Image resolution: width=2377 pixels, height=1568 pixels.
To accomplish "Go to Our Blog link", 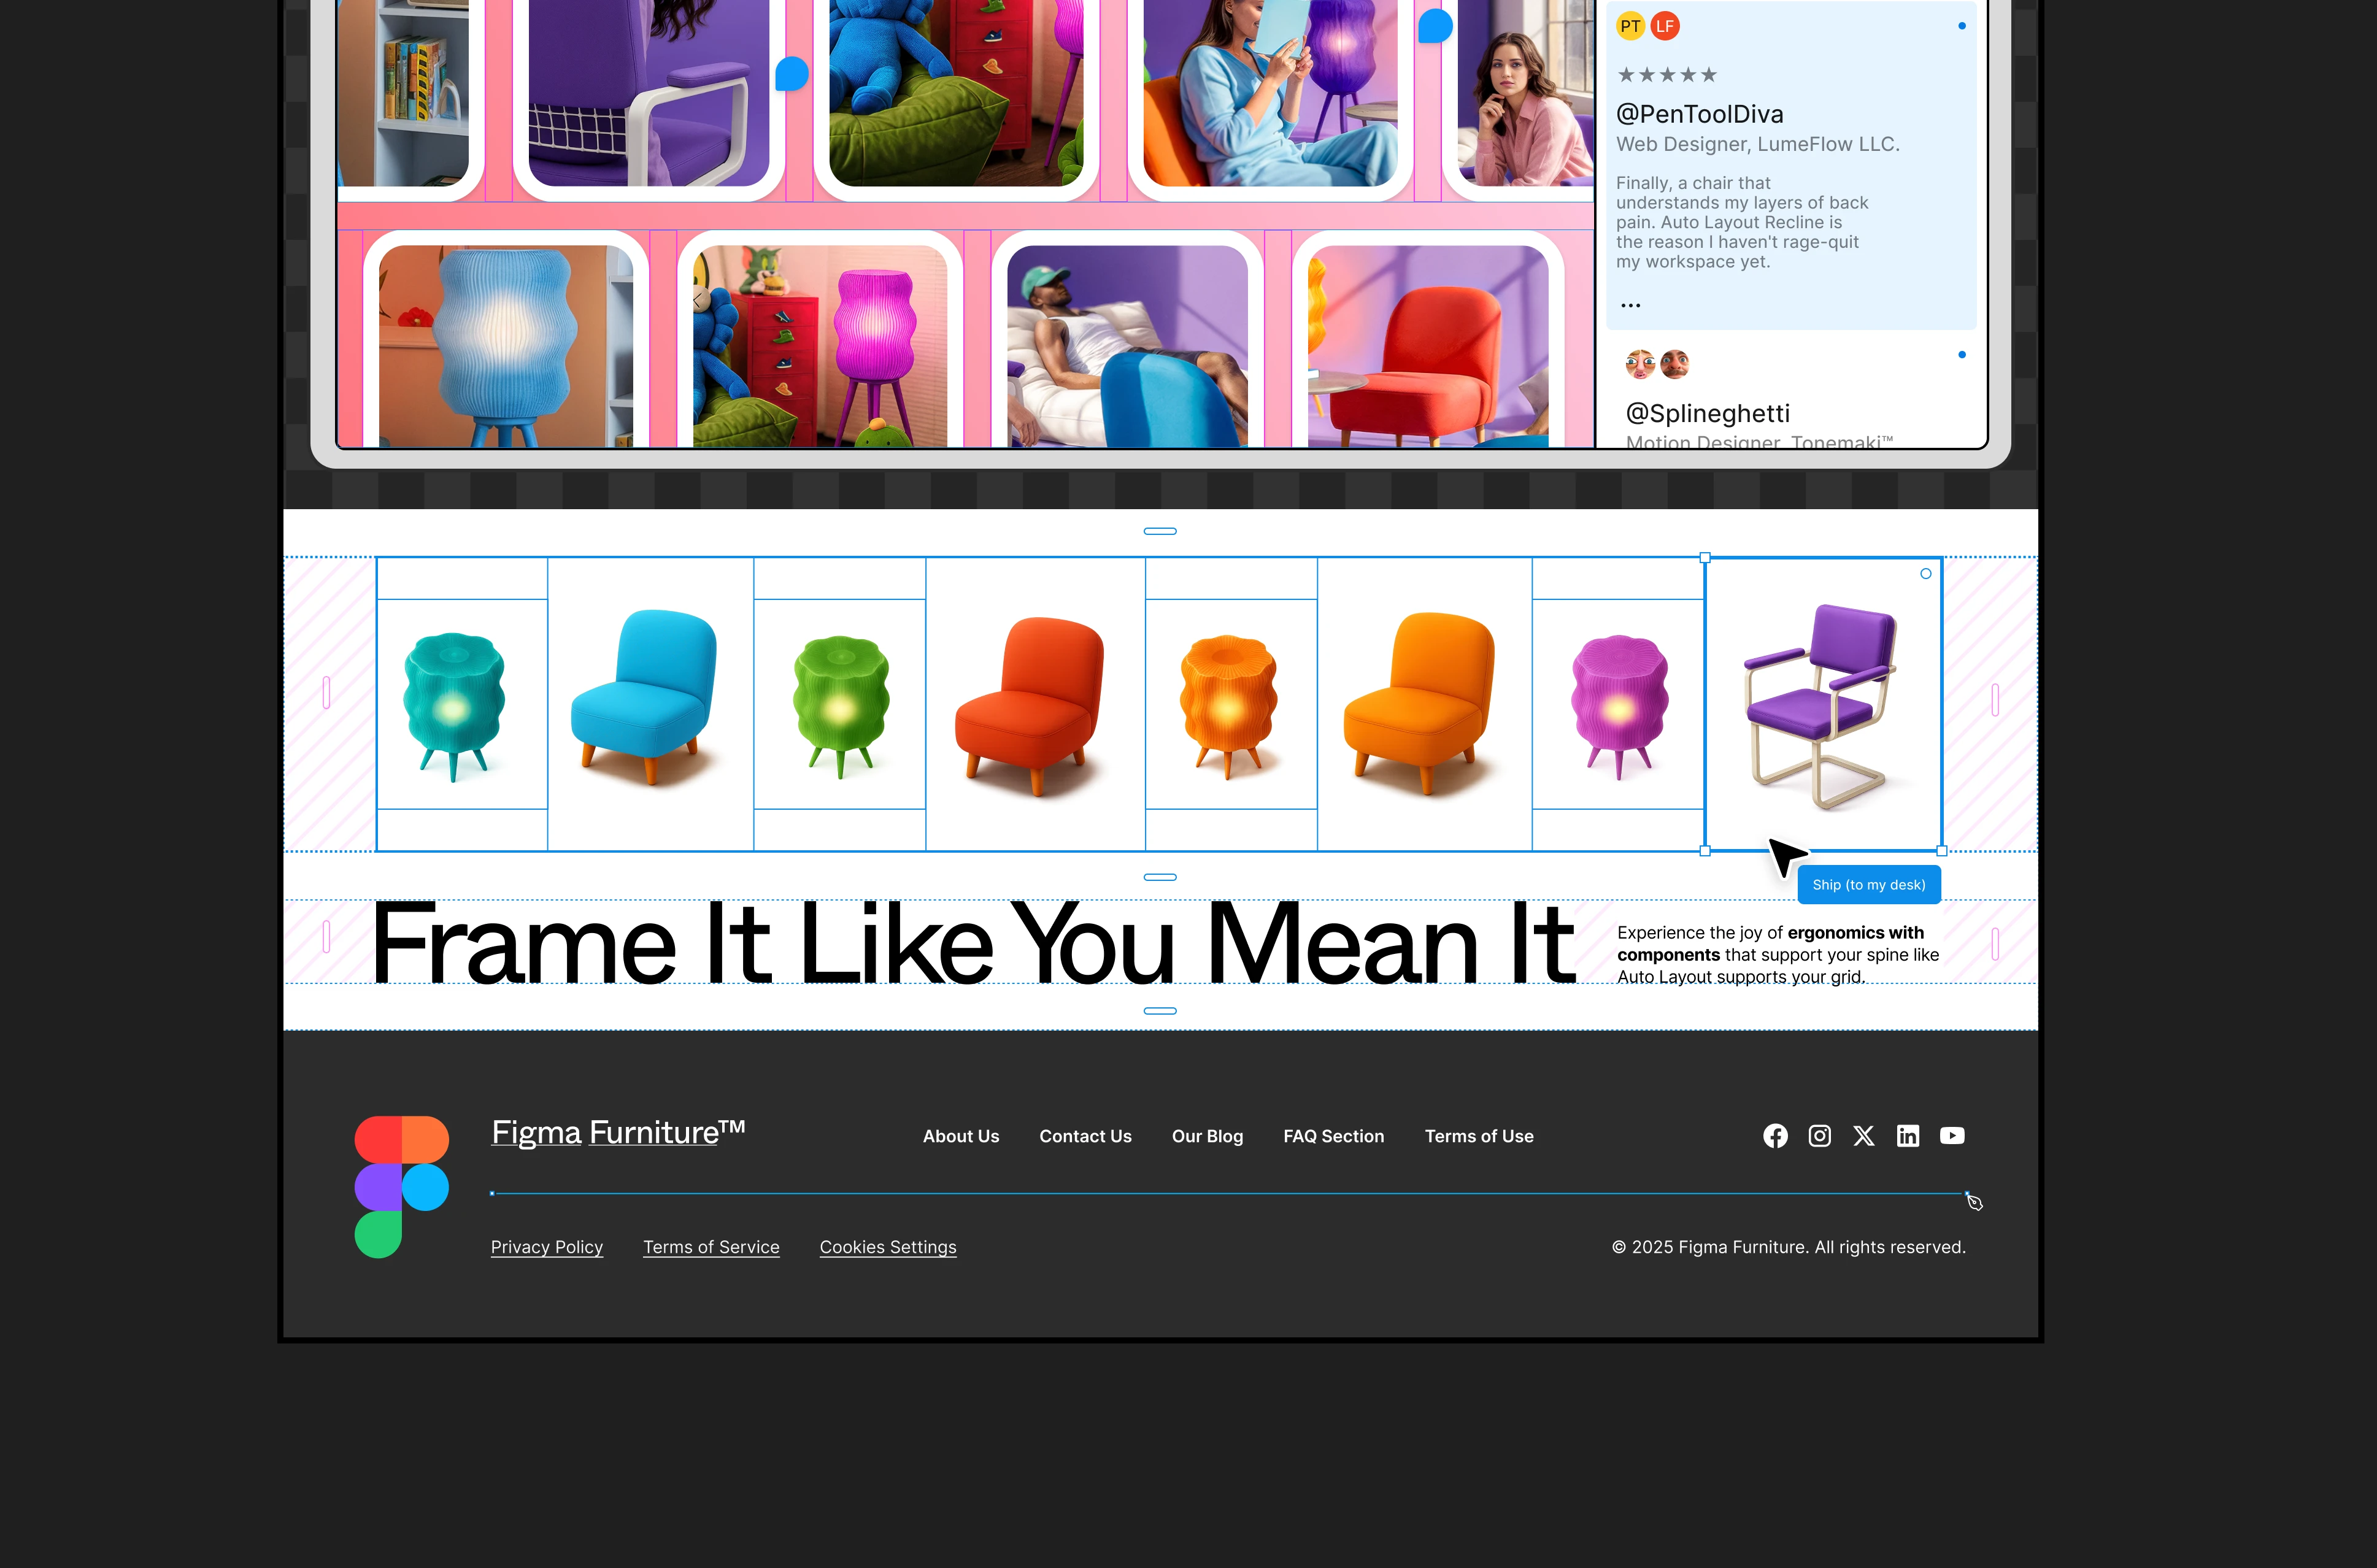I will [x=1207, y=1136].
